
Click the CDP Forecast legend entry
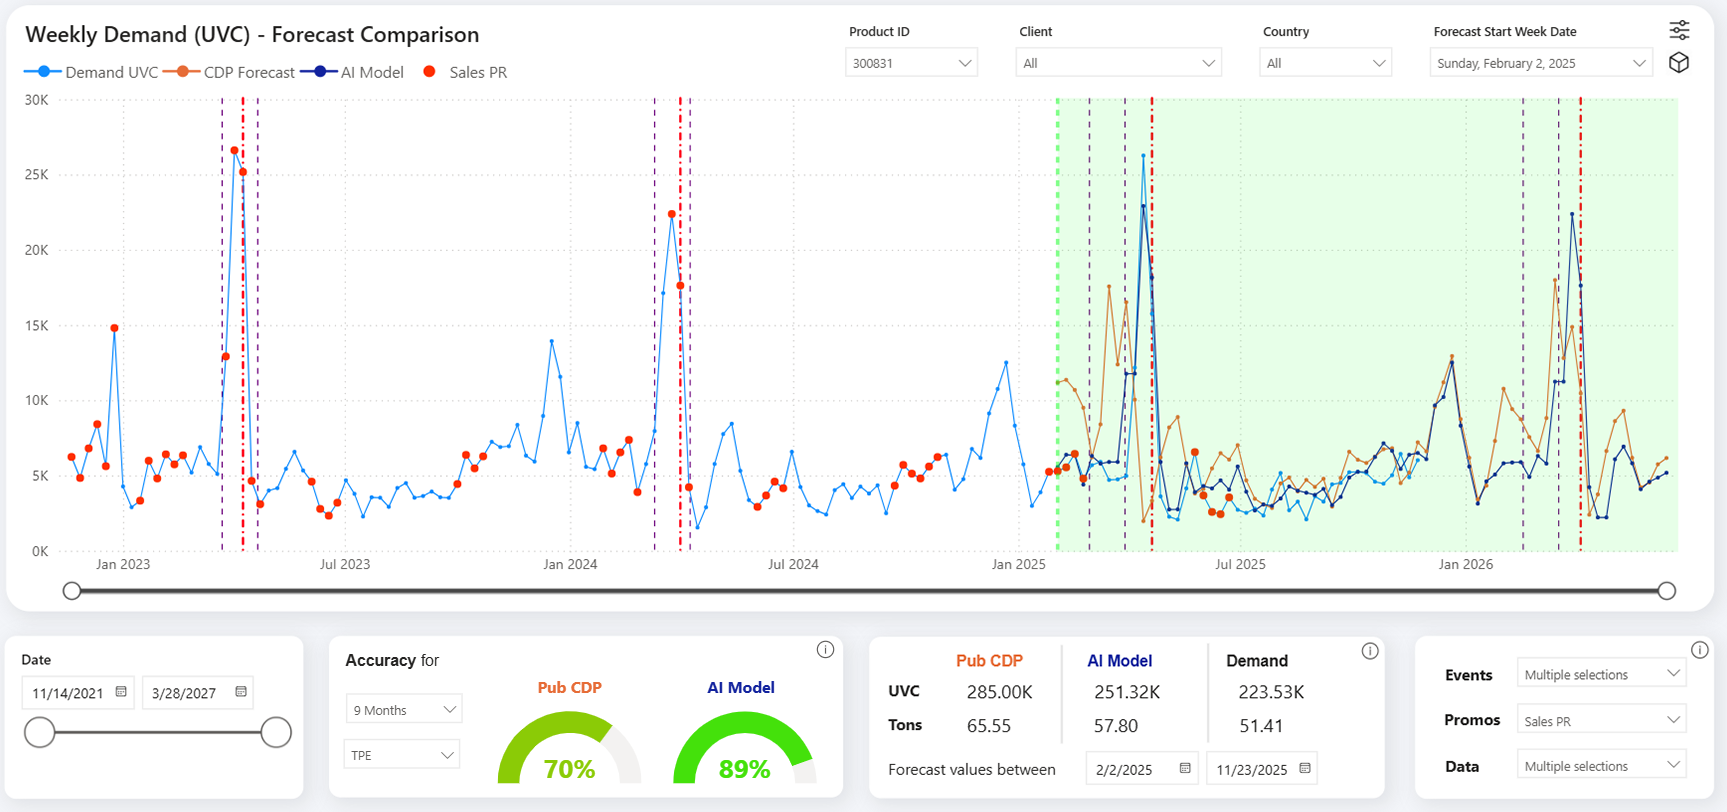pos(229,72)
